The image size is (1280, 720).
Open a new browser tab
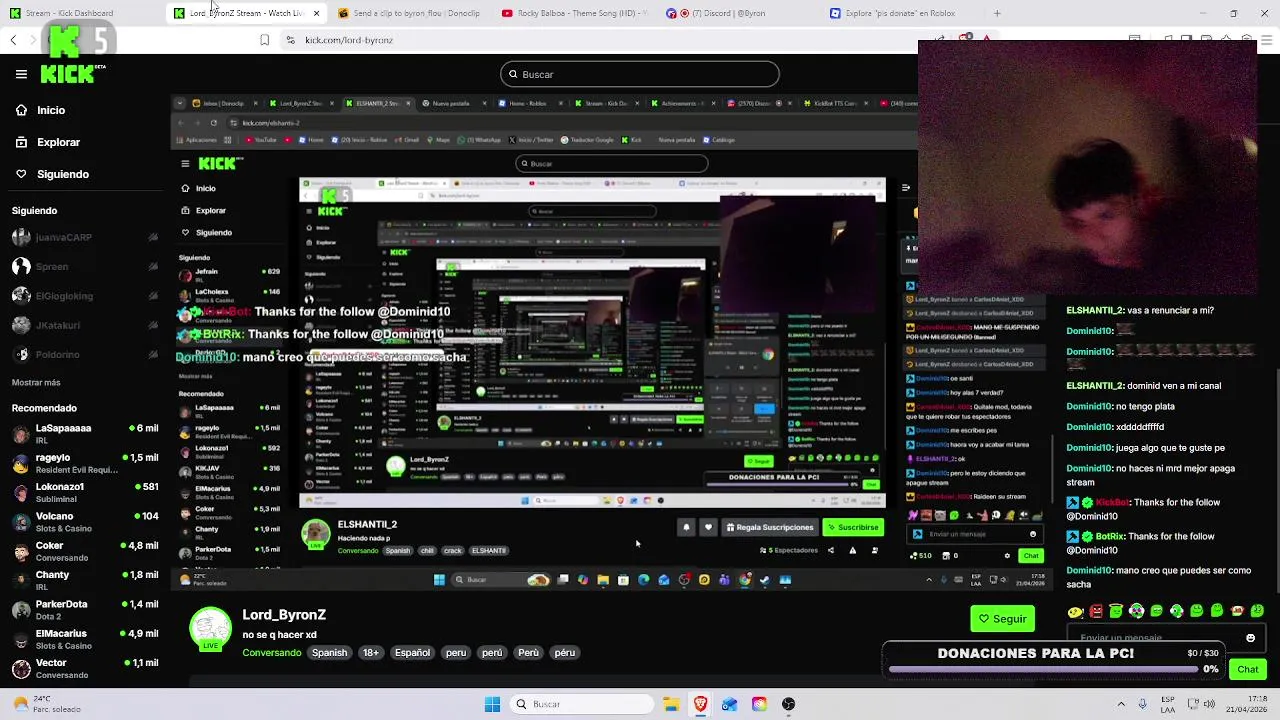[x=997, y=13]
